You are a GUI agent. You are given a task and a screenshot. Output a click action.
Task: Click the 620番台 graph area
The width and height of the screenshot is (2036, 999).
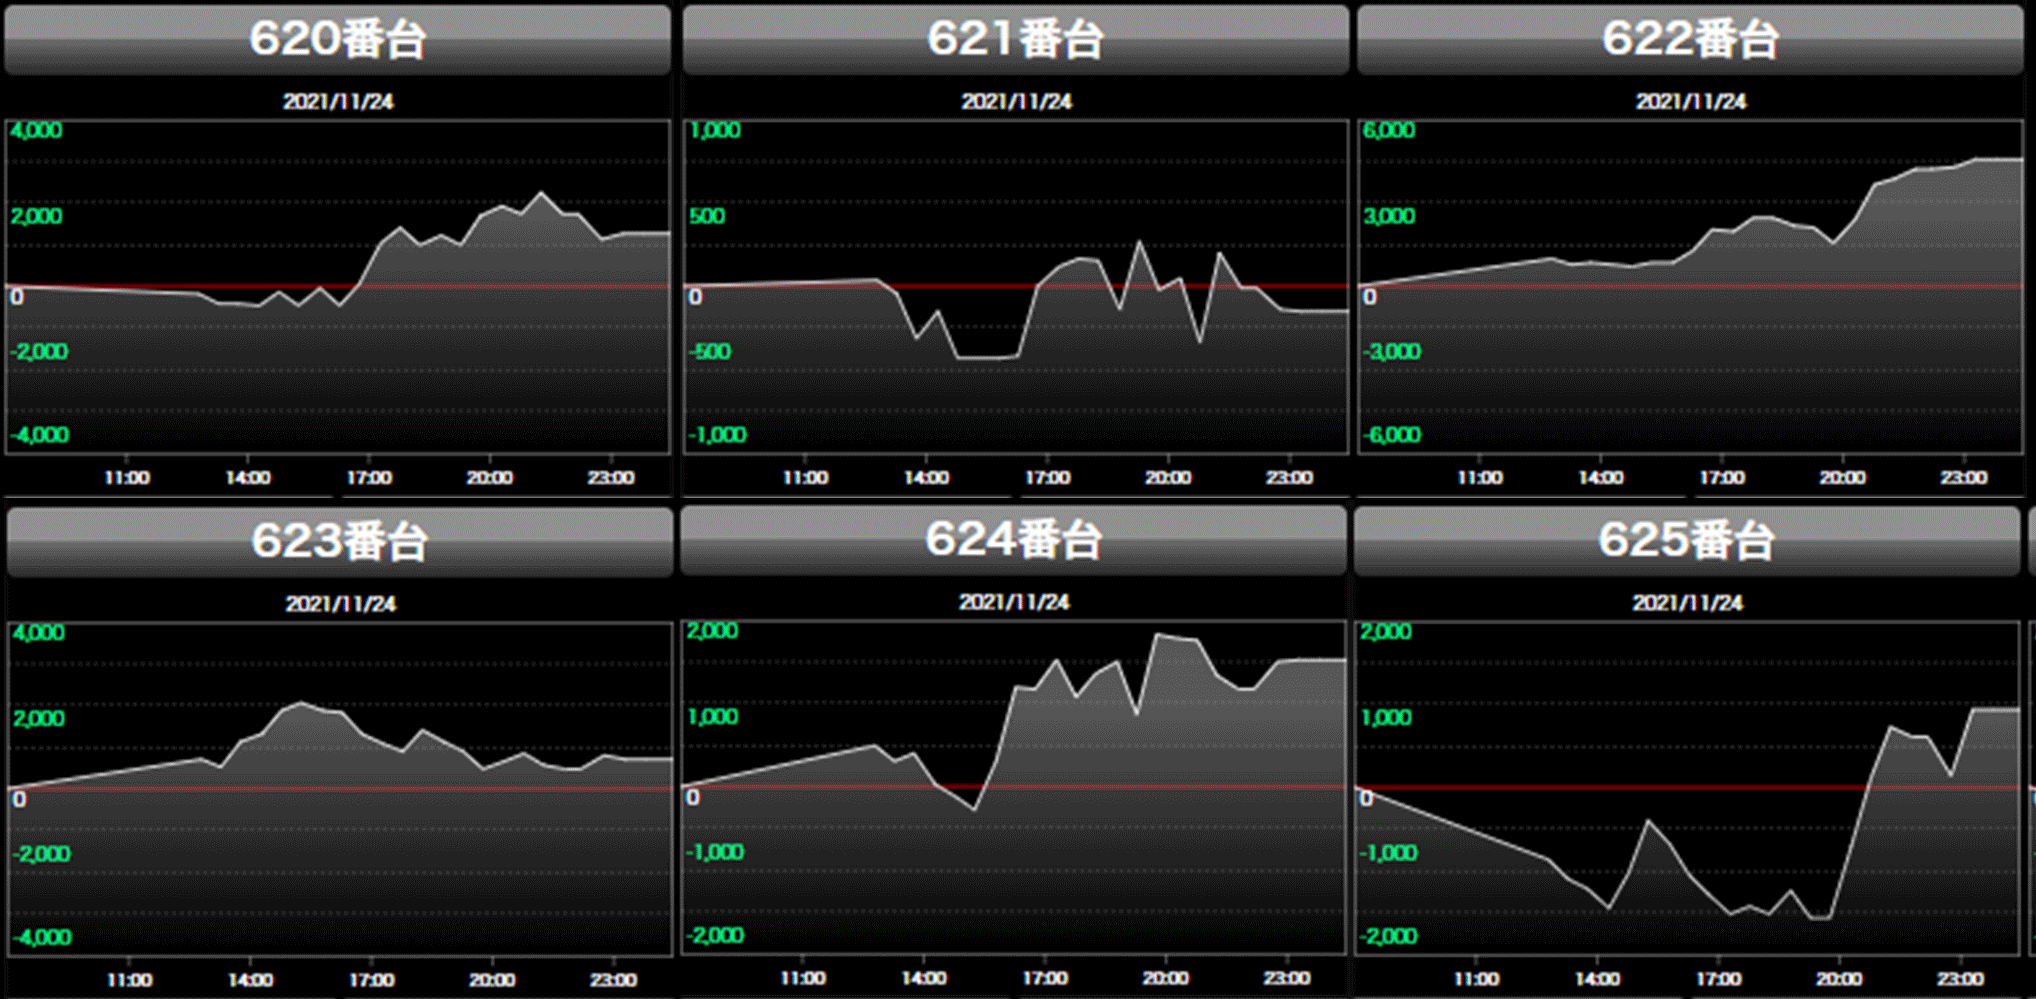337,287
